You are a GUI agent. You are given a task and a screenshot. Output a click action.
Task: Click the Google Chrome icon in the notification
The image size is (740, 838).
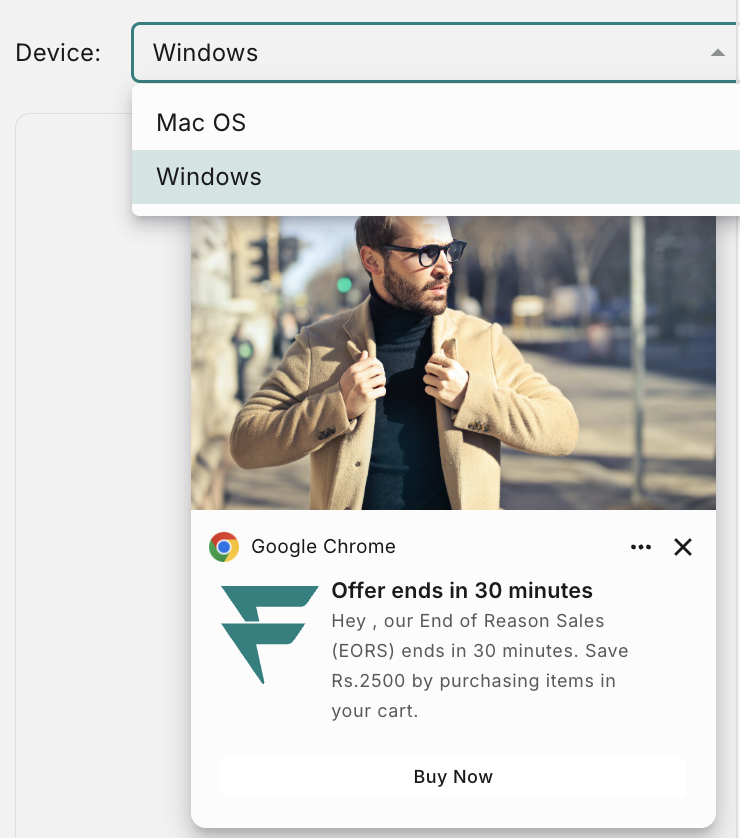pyautogui.click(x=224, y=547)
